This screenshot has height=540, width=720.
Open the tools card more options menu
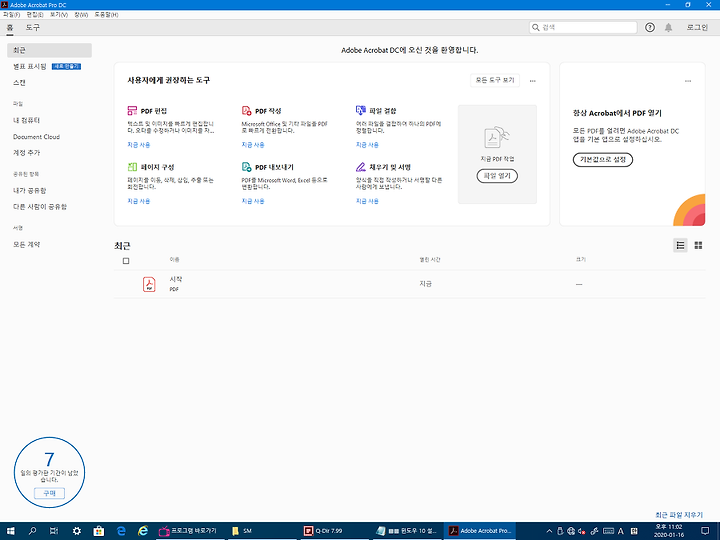(533, 81)
